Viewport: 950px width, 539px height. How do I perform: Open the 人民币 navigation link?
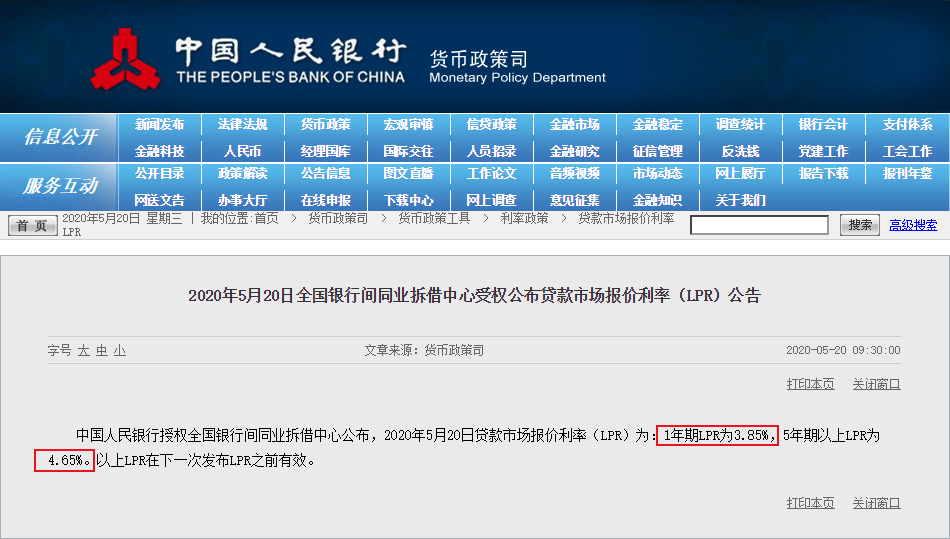(242, 151)
